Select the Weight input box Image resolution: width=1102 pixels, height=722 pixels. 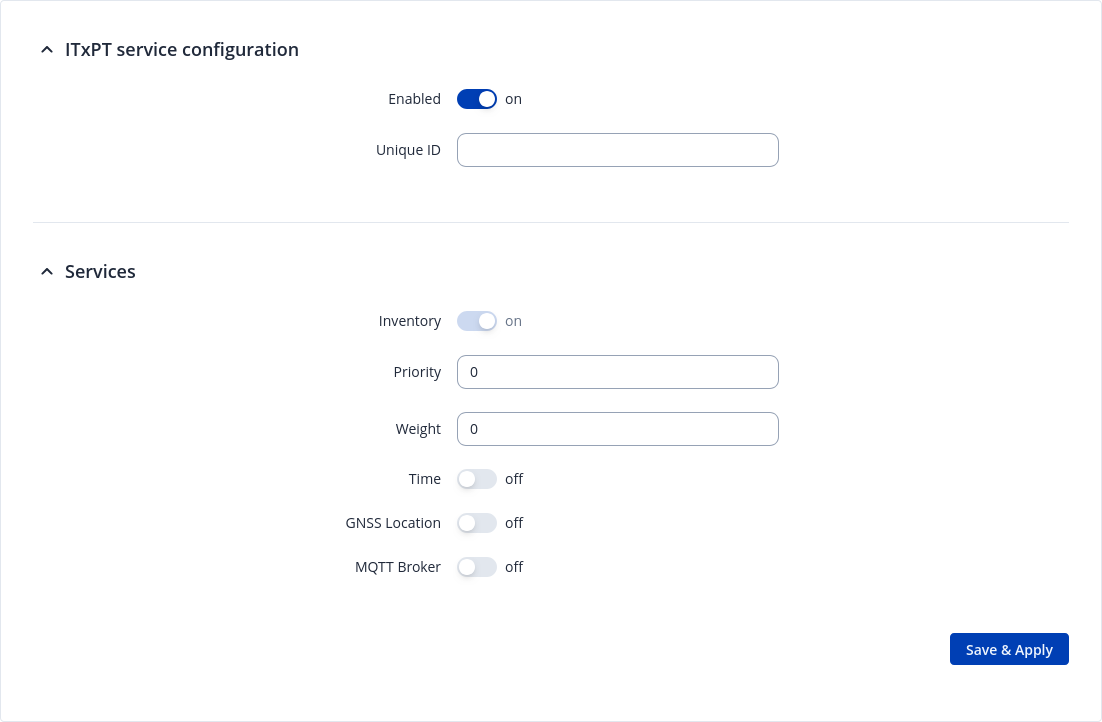coord(617,429)
